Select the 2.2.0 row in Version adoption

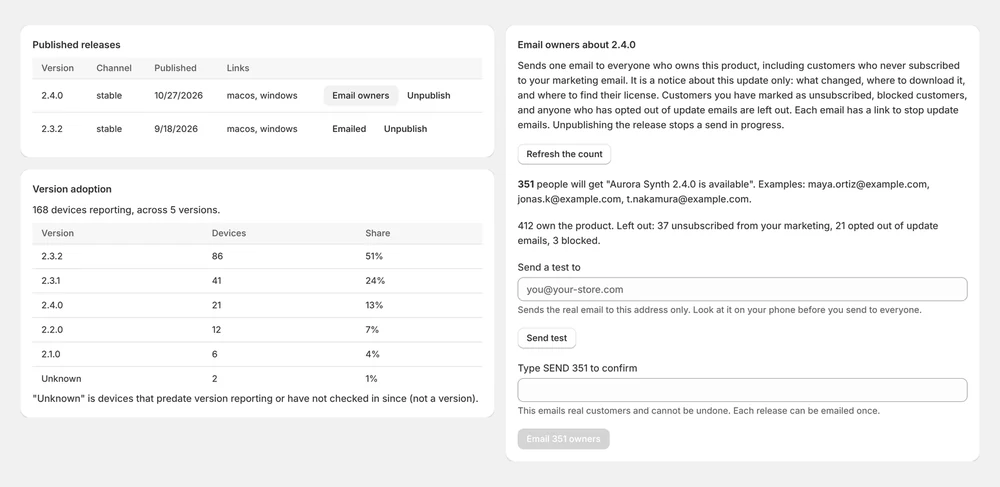[258, 330]
